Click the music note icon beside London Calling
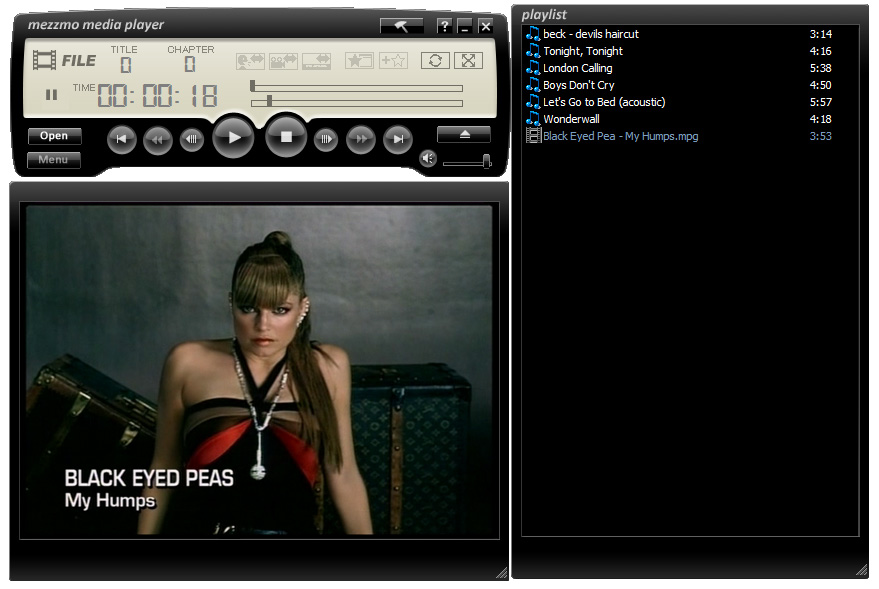 pyautogui.click(x=533, y=68)
